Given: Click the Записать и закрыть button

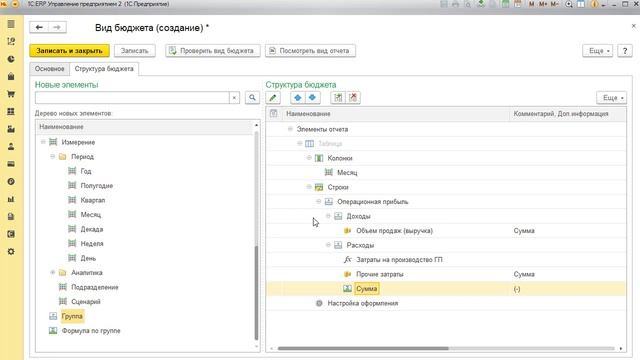Looking at the screenshot, I should click(69, 51).
